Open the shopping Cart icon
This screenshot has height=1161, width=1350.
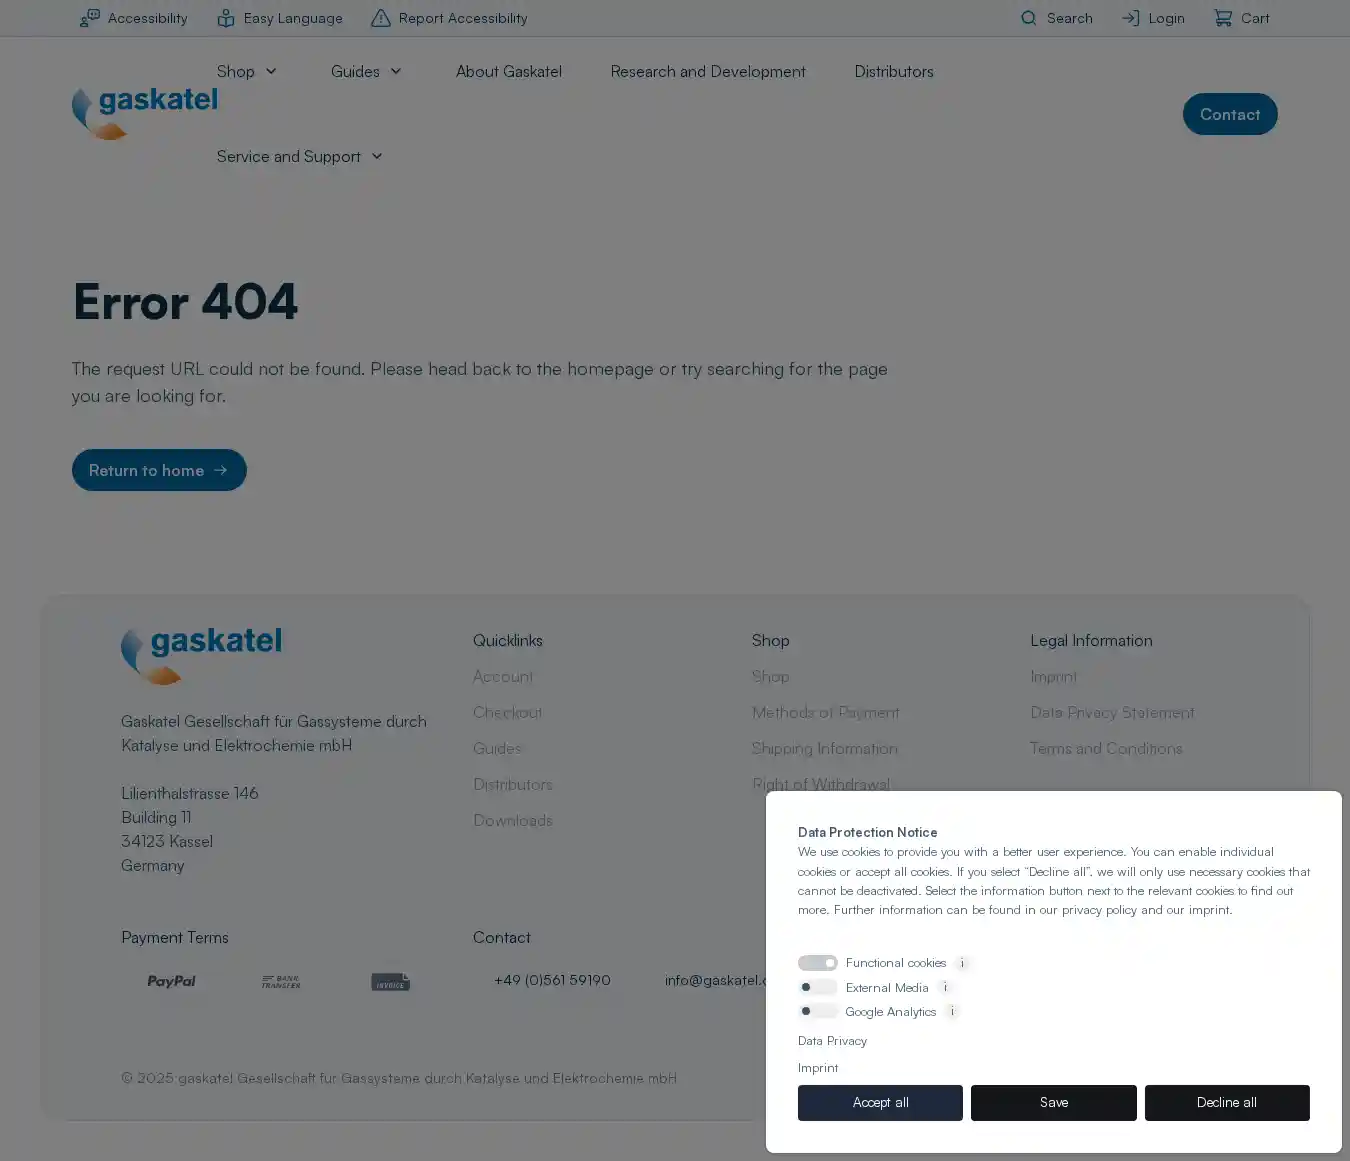tap(1223, 18)
